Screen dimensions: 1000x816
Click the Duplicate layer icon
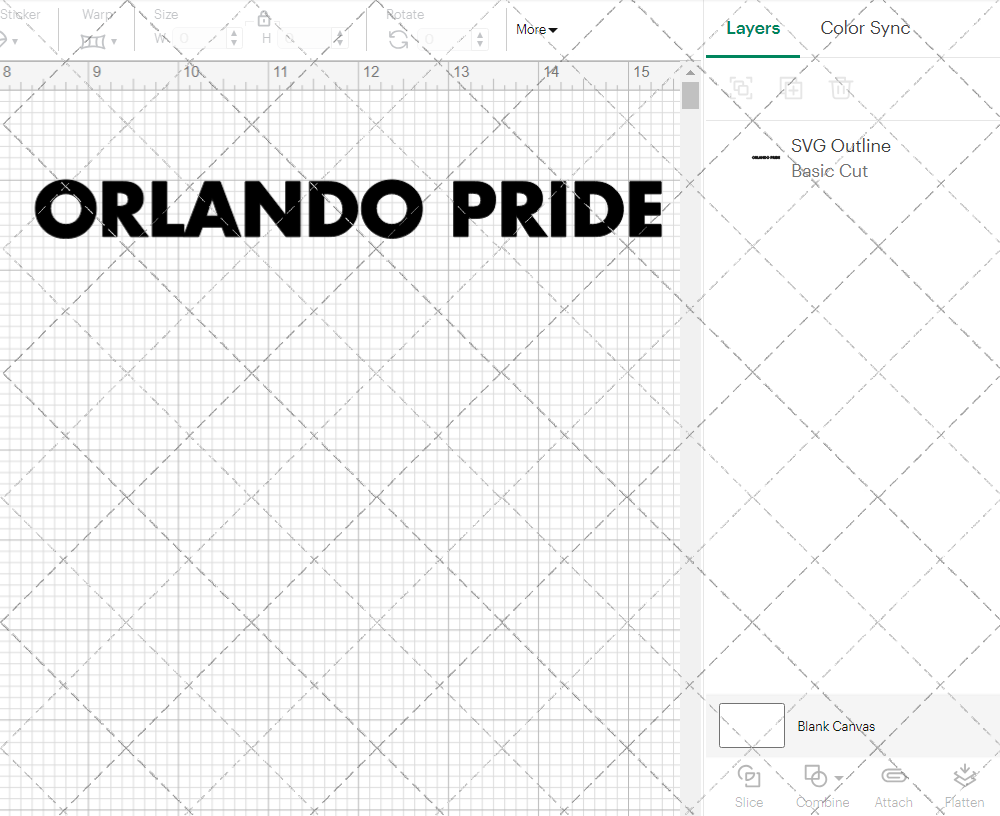[x=791, y=88]
